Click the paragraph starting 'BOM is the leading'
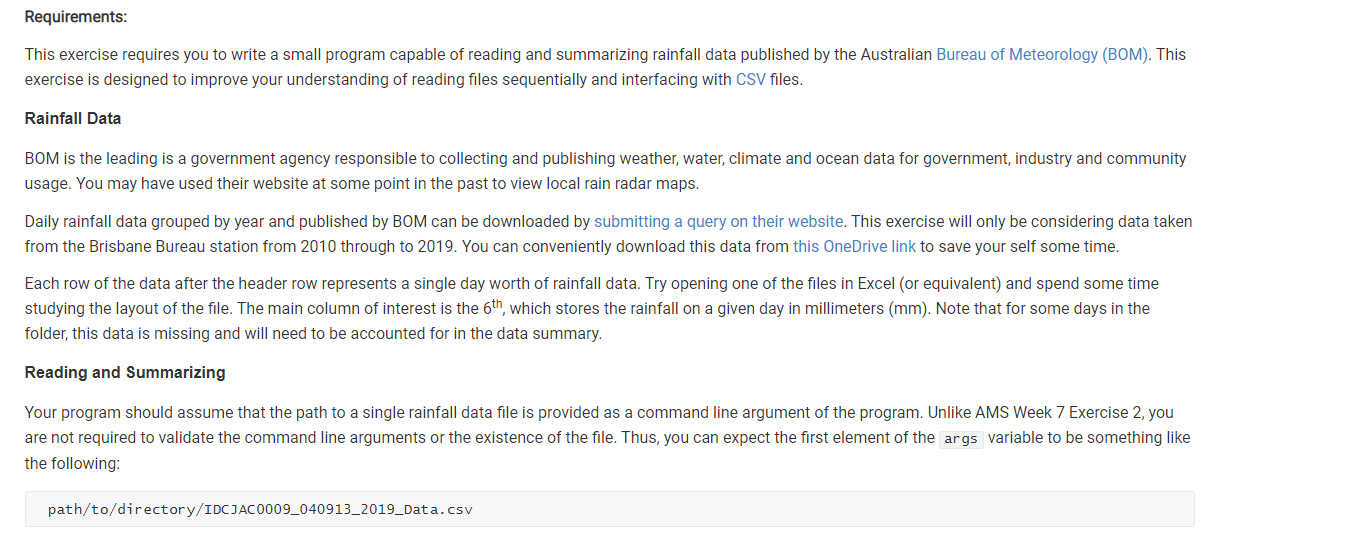Image resolution: width=1367 pixels, height=543 pixels. (x=606, y=171)
